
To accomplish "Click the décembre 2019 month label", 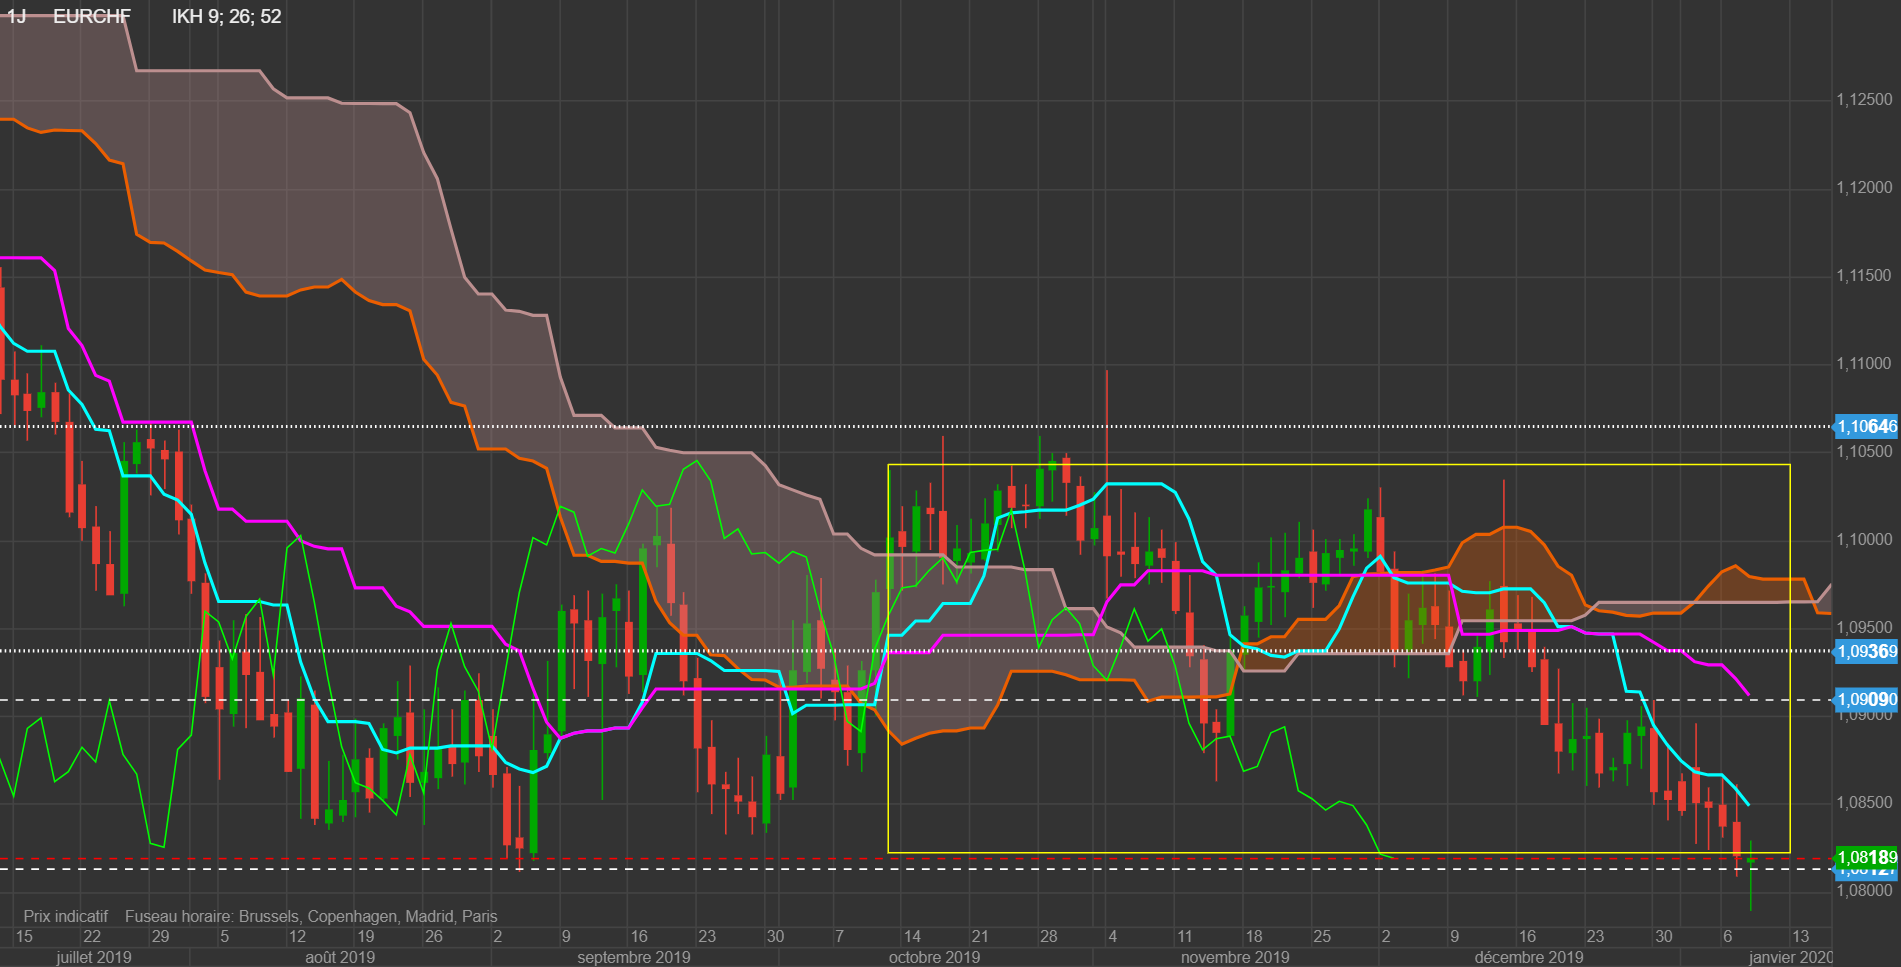I will 1529,957.
